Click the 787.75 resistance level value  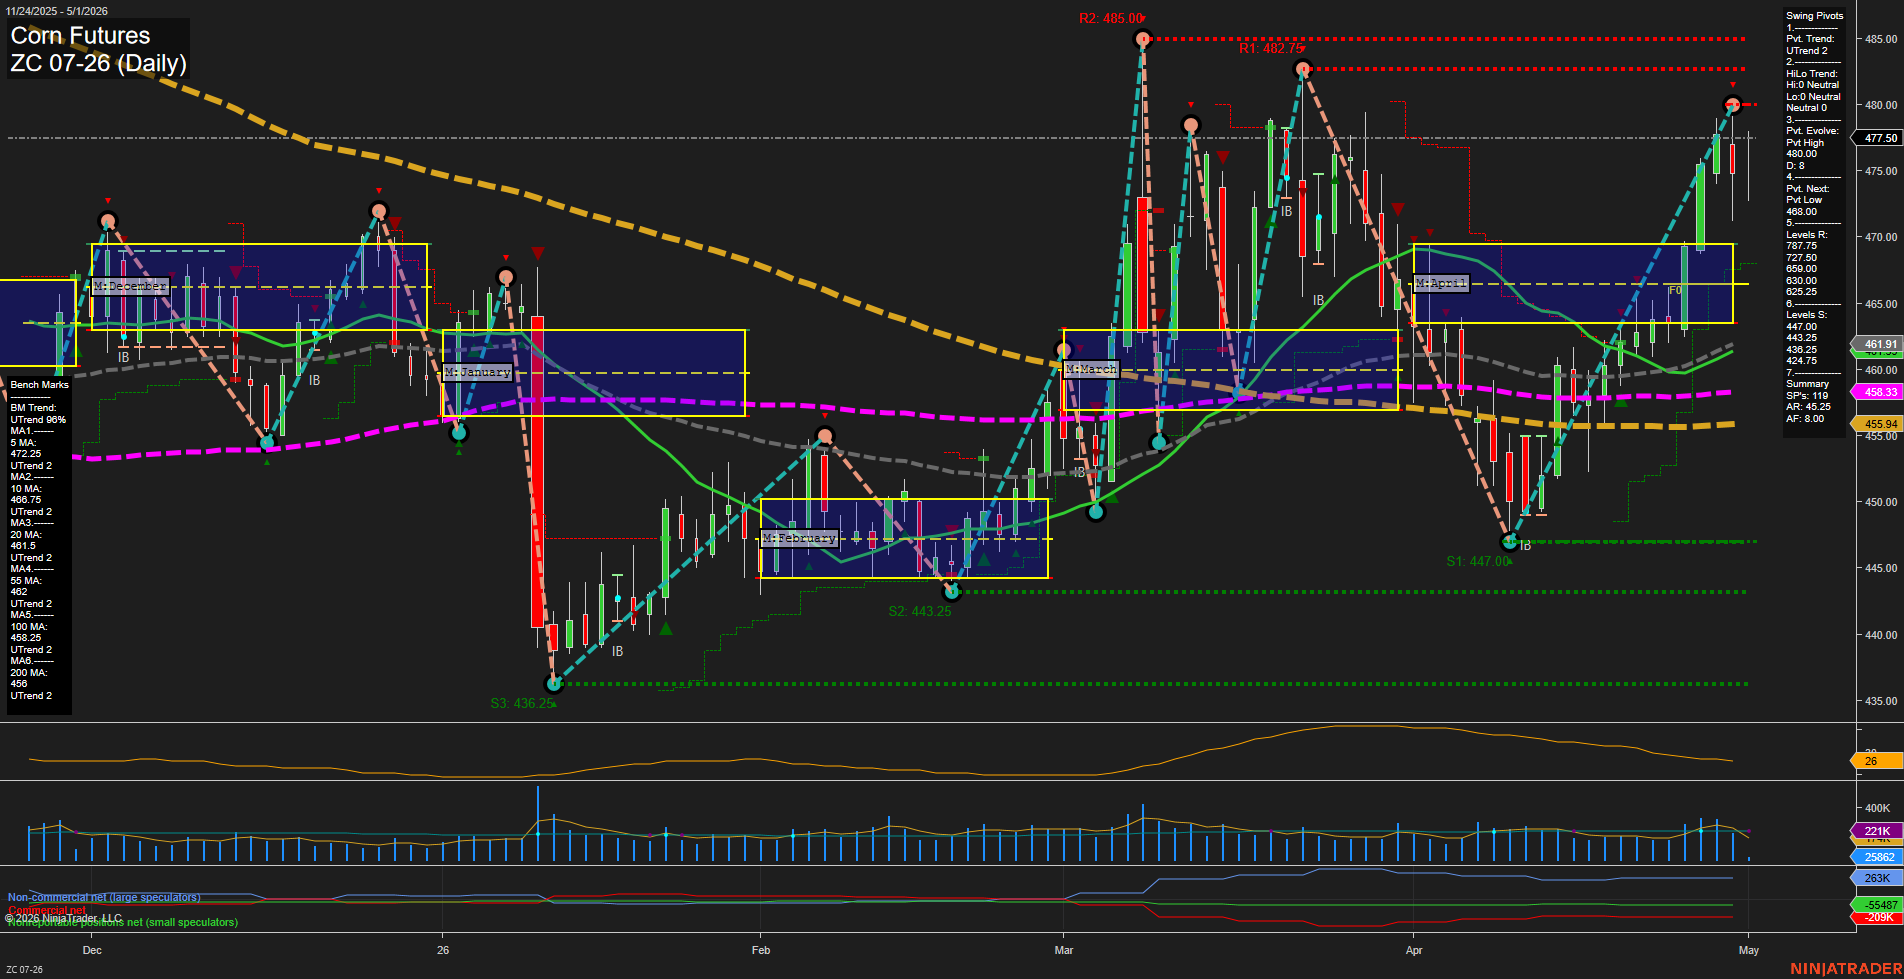coord(1802,246)
